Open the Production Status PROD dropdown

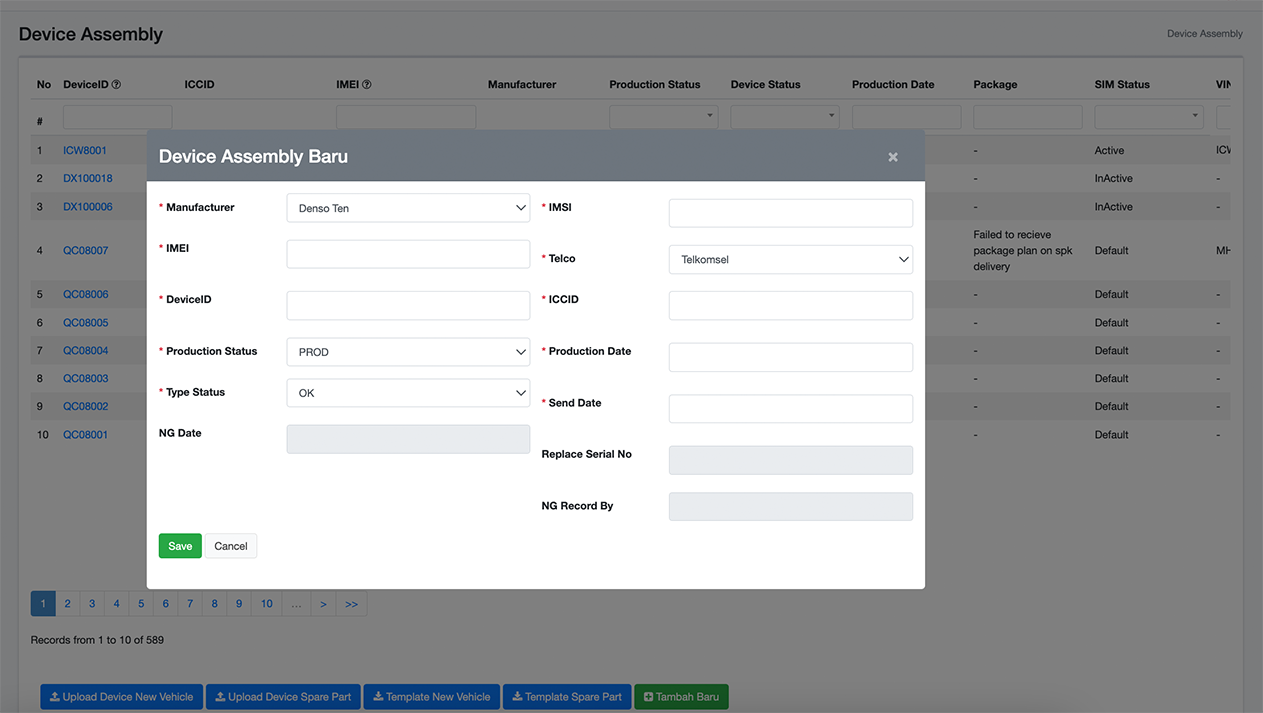[408, 352]
